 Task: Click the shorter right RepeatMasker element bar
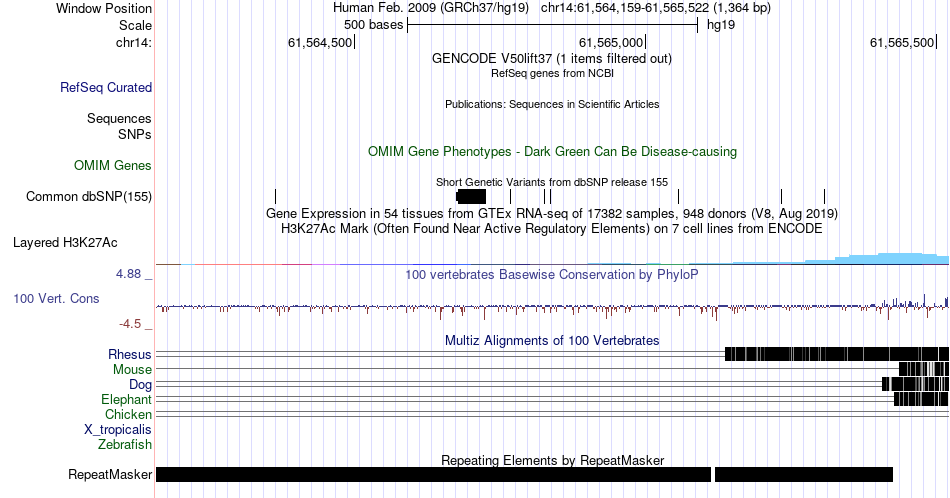click(804, 474)
